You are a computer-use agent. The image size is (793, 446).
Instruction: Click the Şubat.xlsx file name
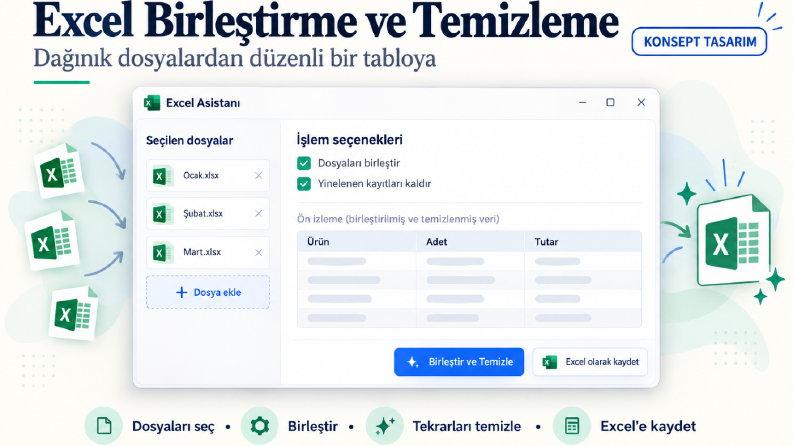pyautogui.click(x=203, y=213)
